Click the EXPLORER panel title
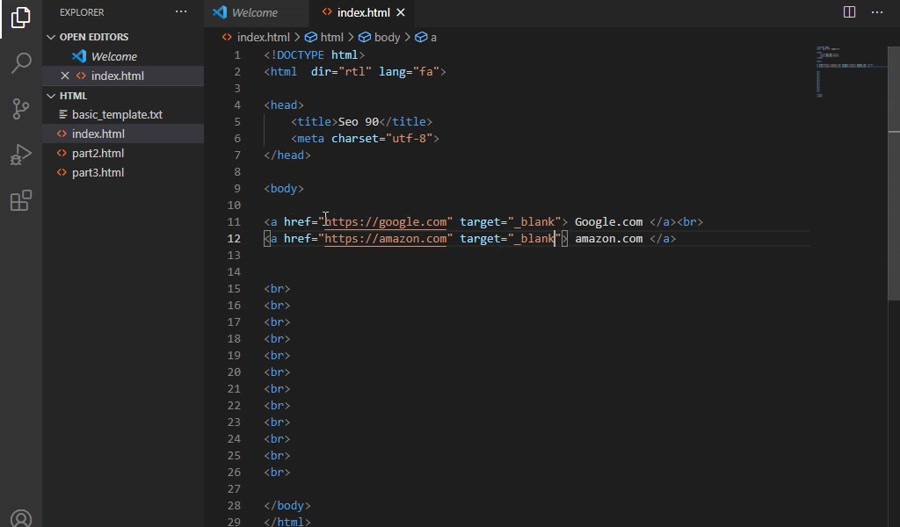The image size is (900, 527). [82, 12]
